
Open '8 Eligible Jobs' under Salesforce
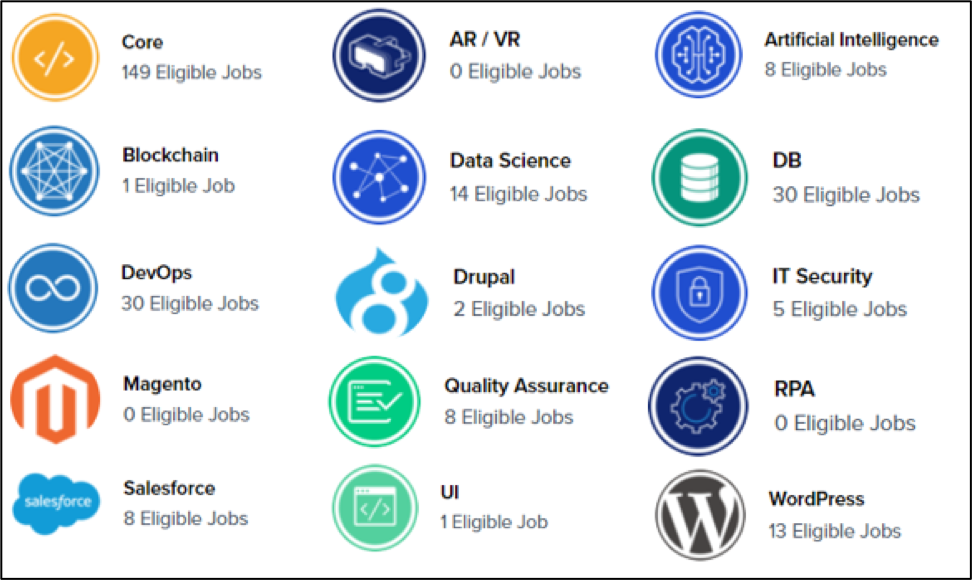[x=185, y=518]
